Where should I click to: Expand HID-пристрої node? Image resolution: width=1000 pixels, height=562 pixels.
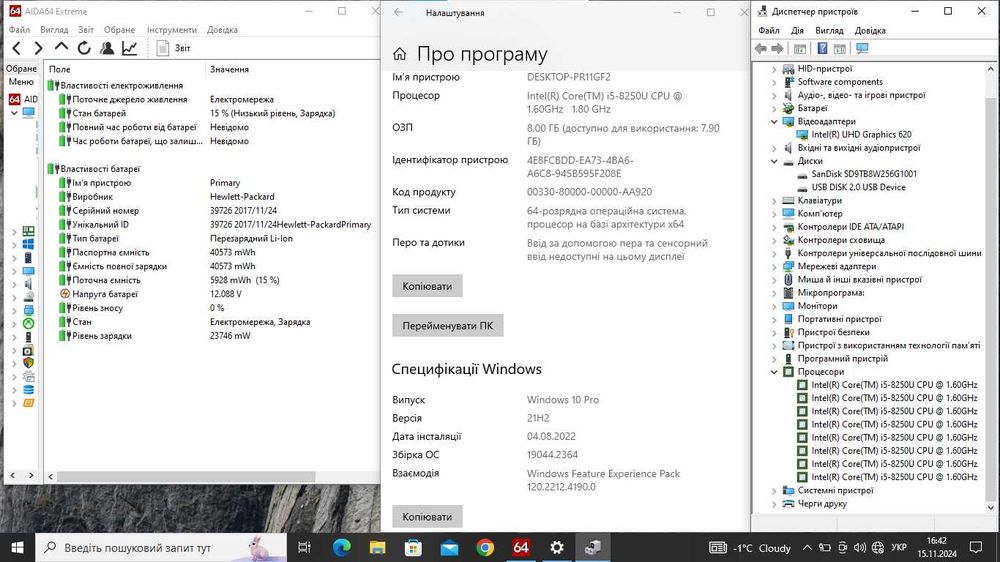coord(774,69)
